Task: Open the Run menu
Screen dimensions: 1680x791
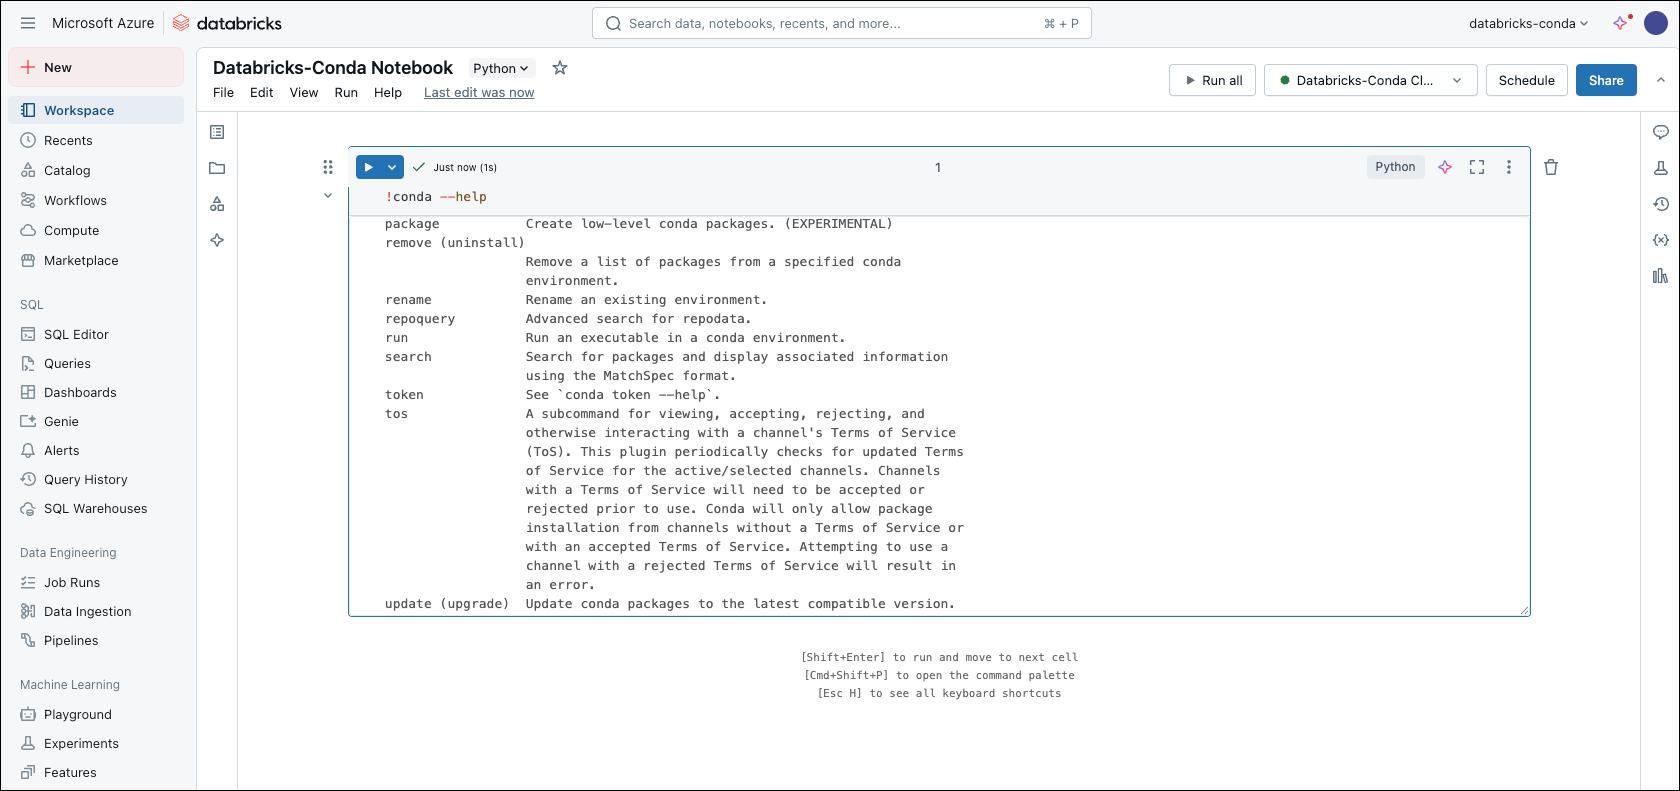Action: [346, 92]
